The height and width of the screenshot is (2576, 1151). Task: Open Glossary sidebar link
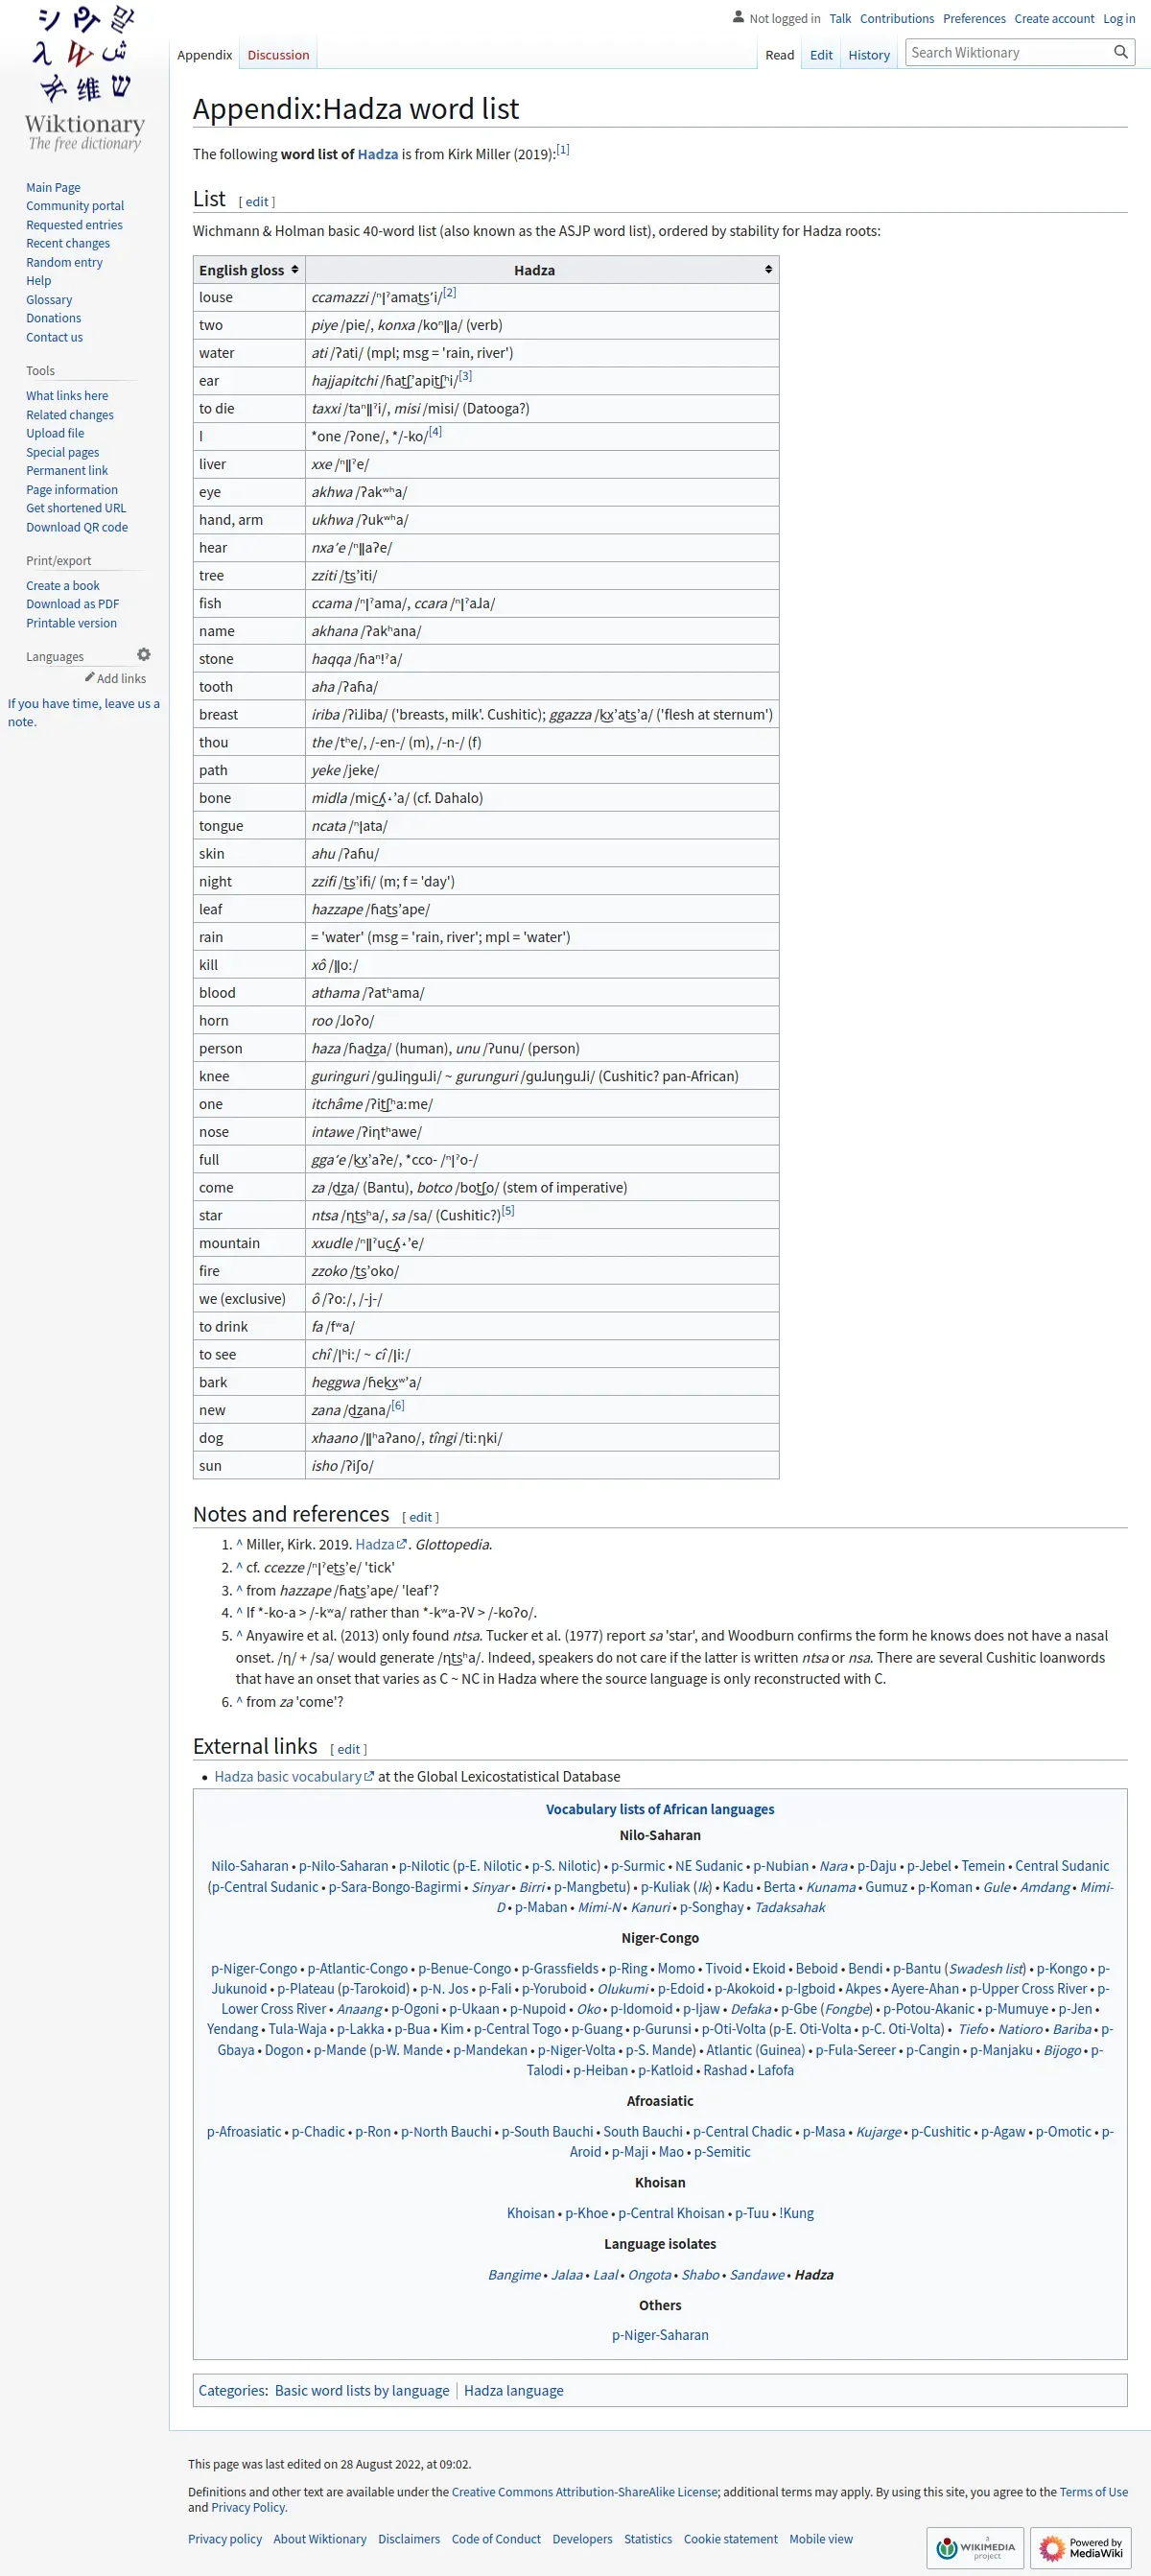click(x=49, y=300)
